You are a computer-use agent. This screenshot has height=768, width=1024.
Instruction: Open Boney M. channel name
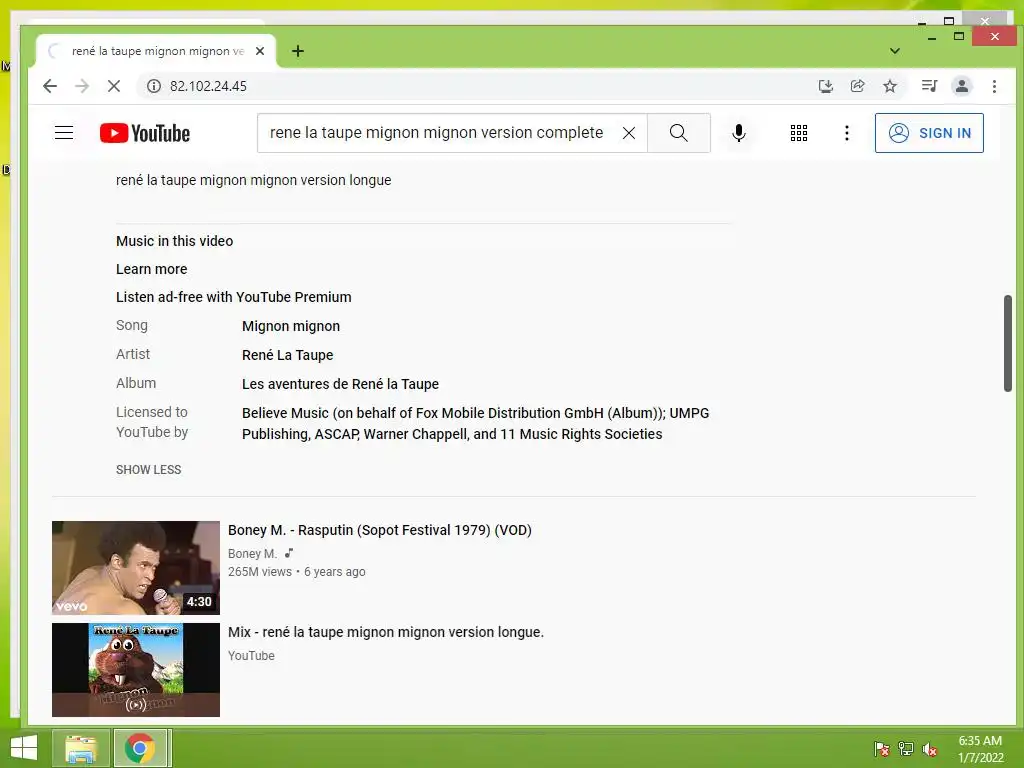252,554
